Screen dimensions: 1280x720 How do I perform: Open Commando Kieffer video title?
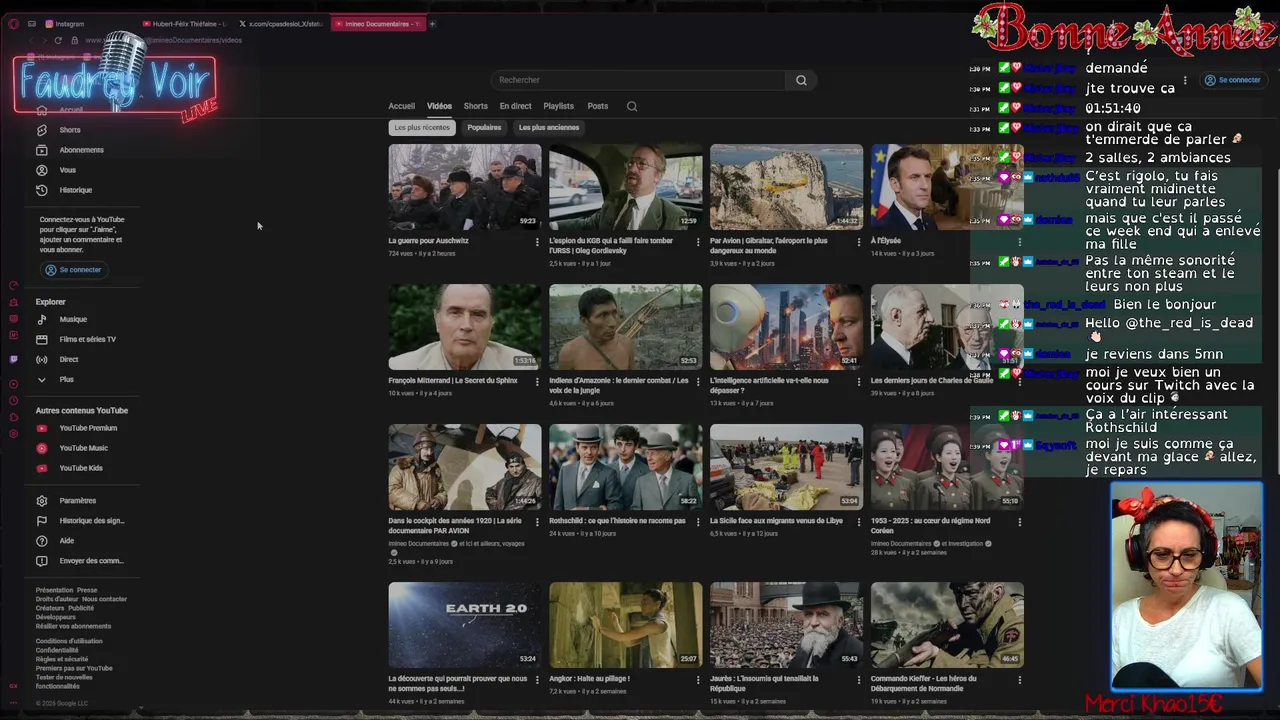pyautogui.click(x=923, y=683)
